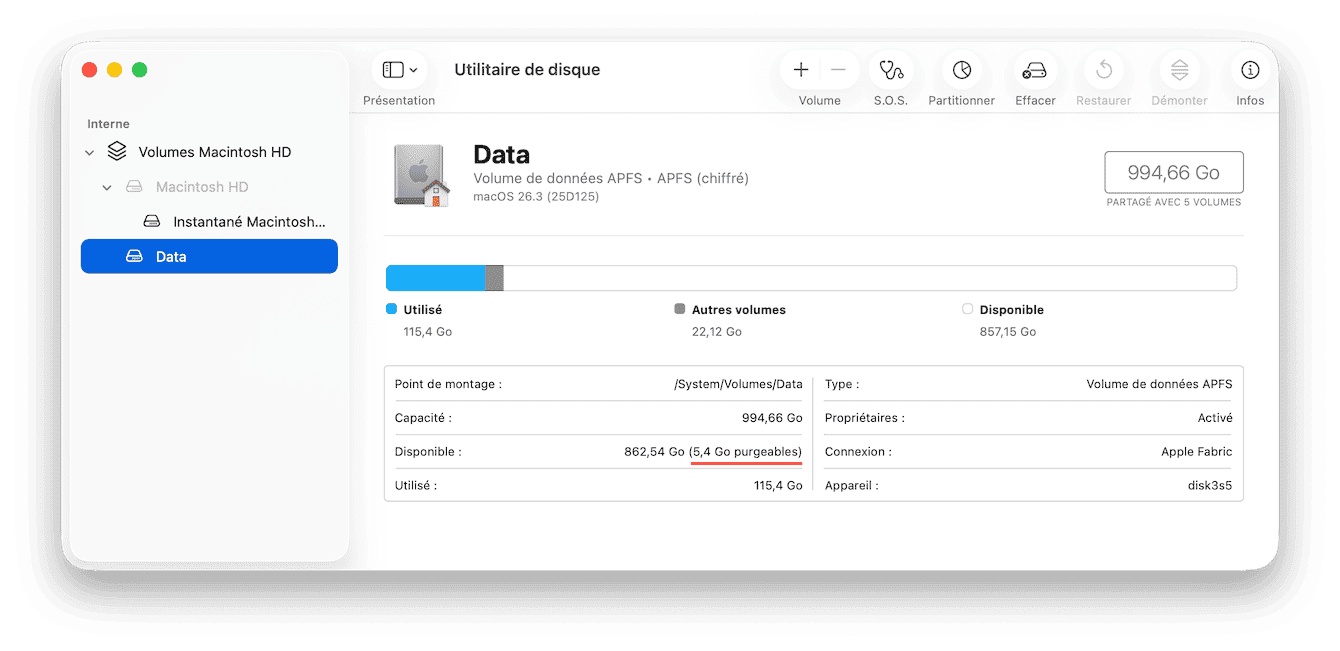Viewport: 1340px width, 651px height.
Task: Select Data in the sidebar
Action: coord(171,256)
